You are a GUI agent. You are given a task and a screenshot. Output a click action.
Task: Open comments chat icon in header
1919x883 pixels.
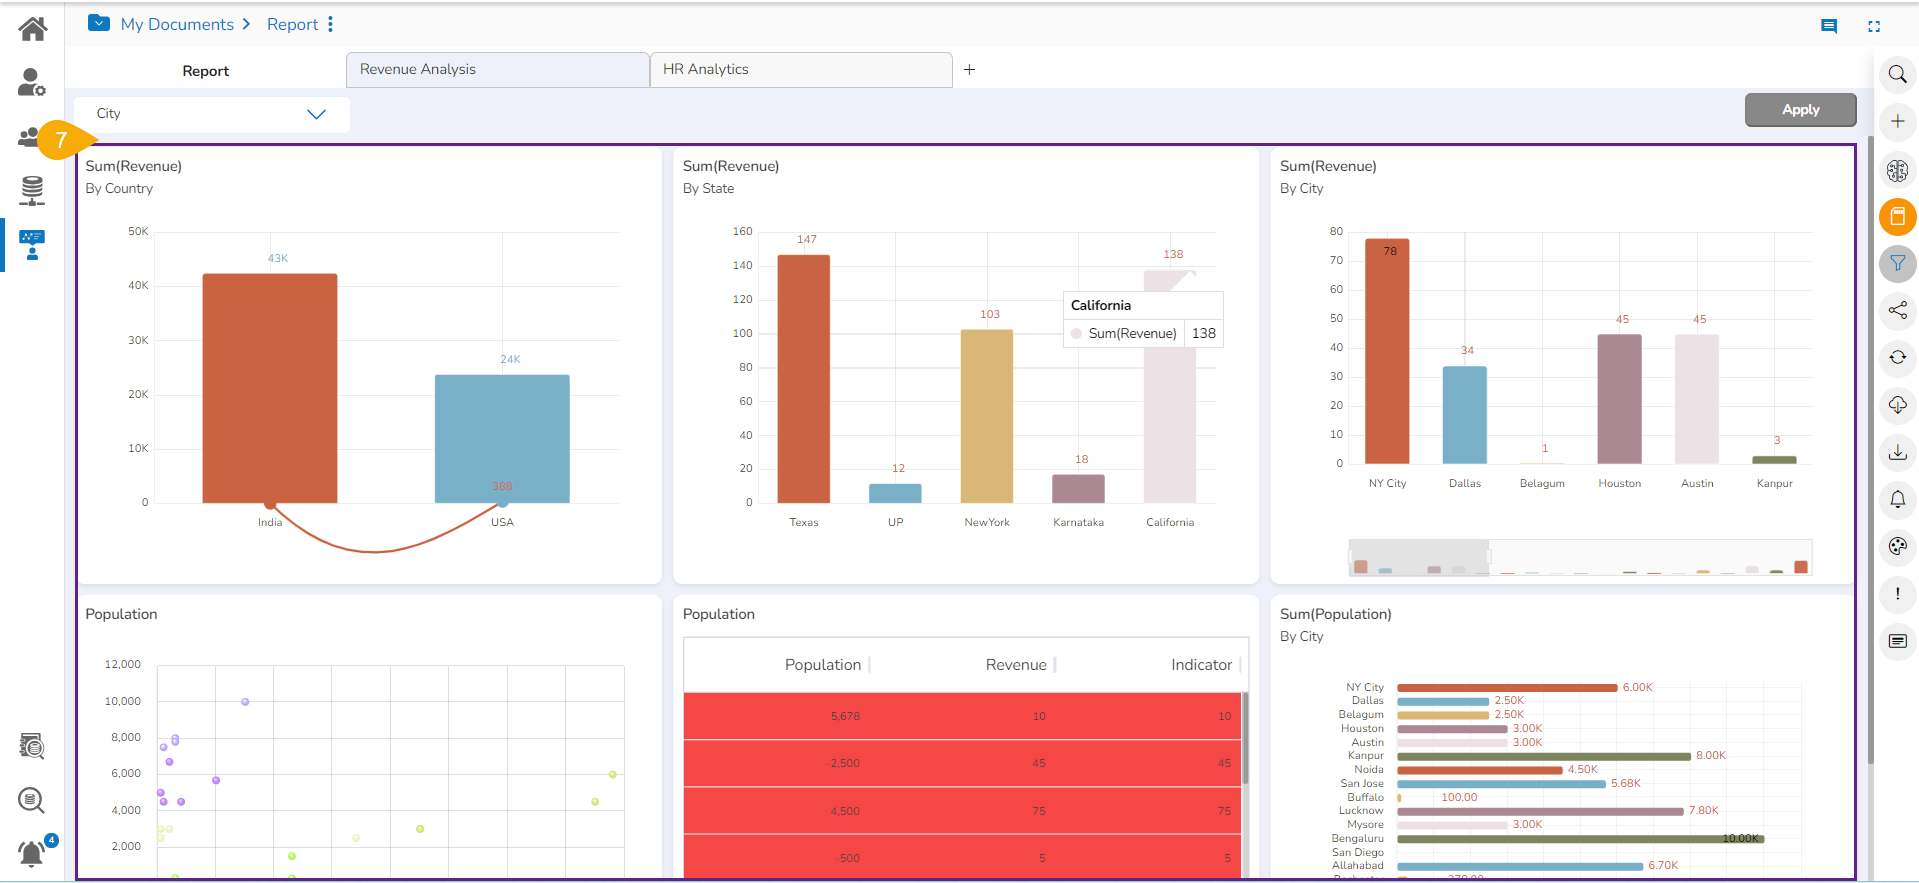[x=1829, y=27]
